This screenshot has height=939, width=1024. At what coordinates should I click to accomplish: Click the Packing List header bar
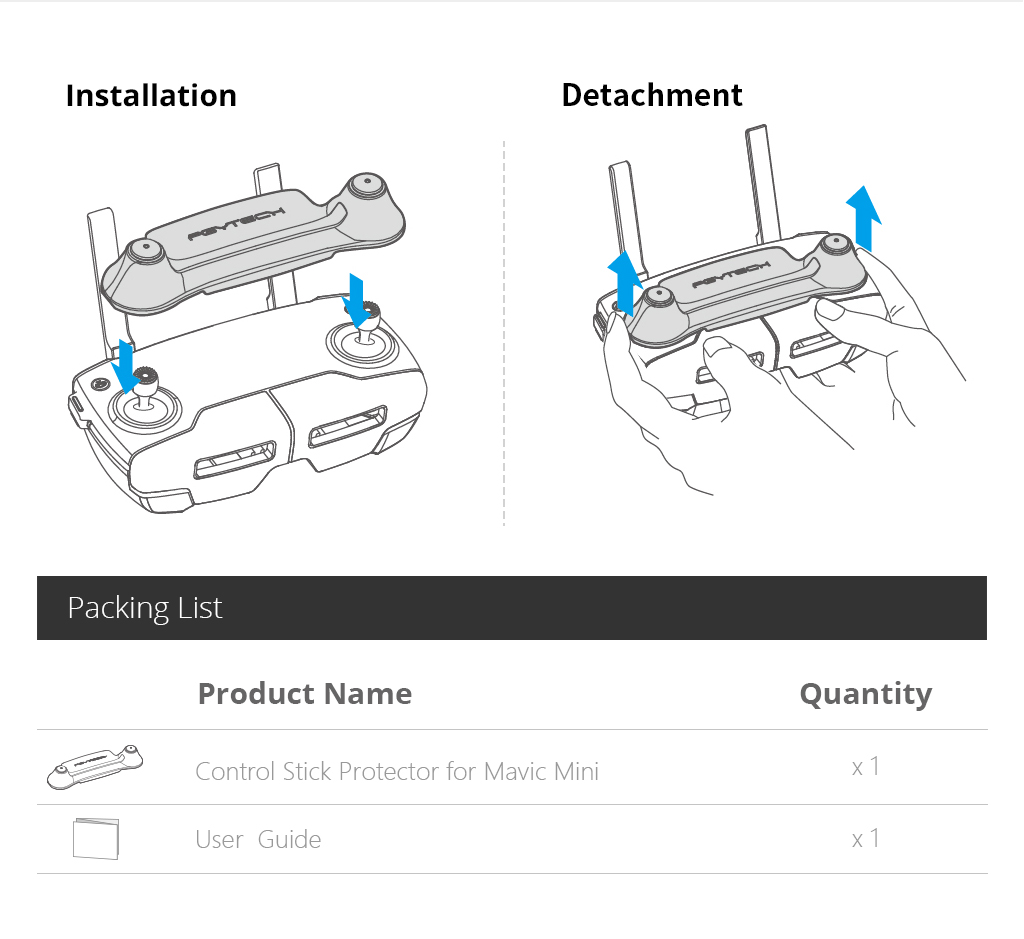512,608
